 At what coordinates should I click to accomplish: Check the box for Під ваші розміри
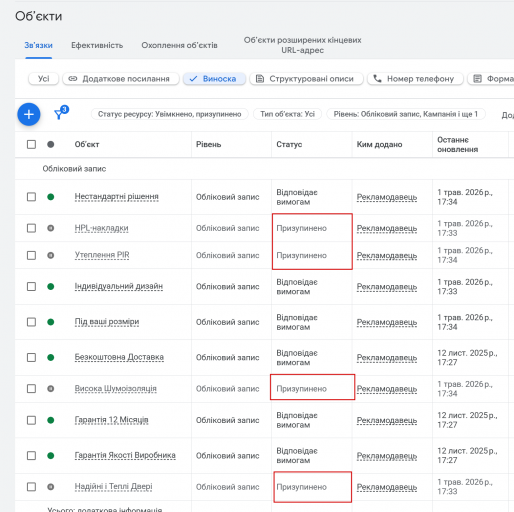pyautogui.click(x=31, y=322)
